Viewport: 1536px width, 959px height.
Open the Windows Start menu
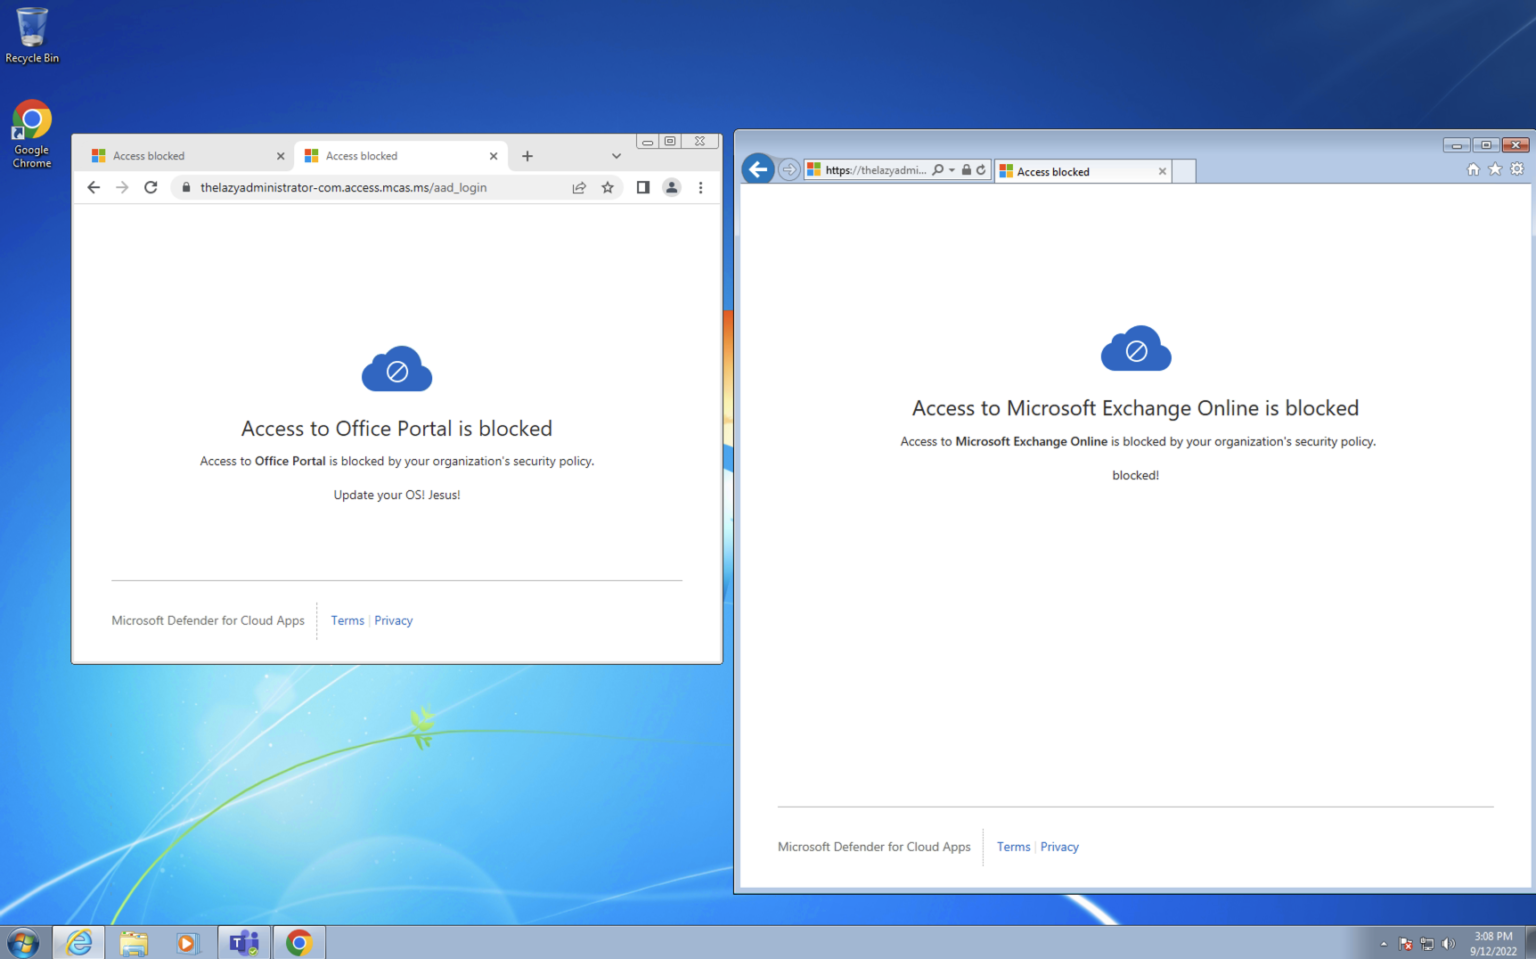tap(23, 942)
